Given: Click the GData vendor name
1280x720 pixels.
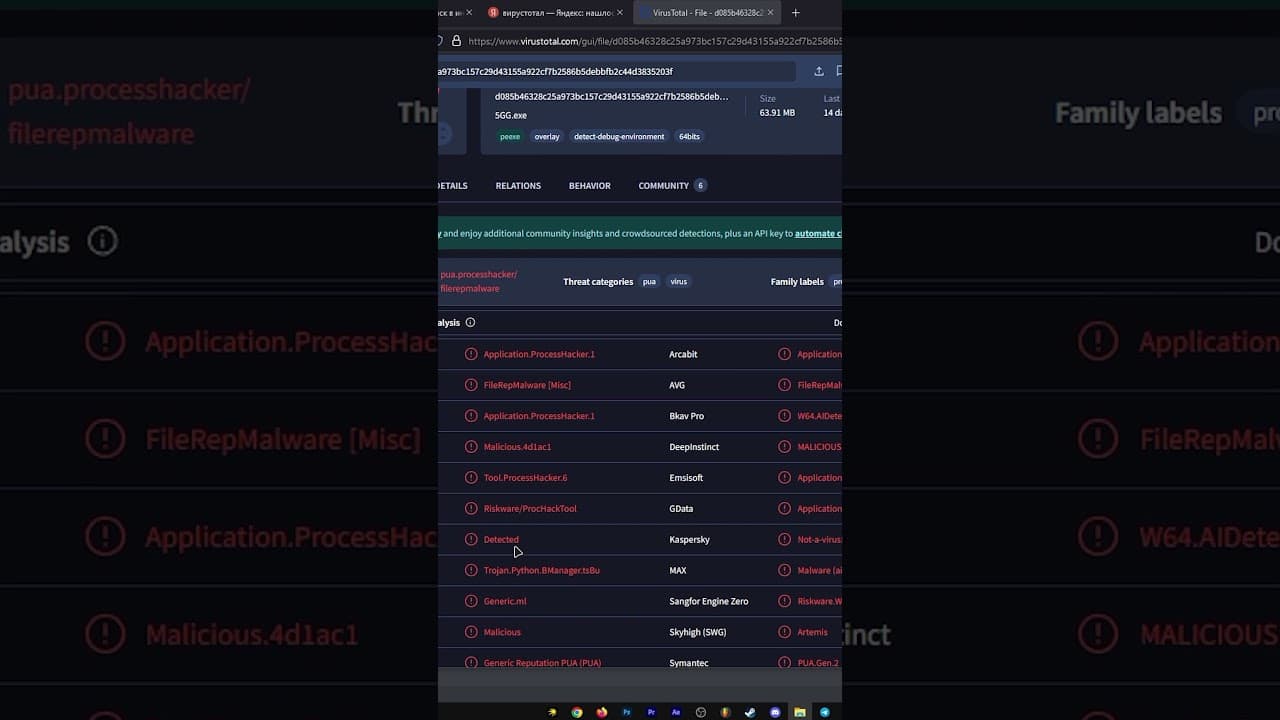Looking at the screenshot, I should (x=681, y=509).
